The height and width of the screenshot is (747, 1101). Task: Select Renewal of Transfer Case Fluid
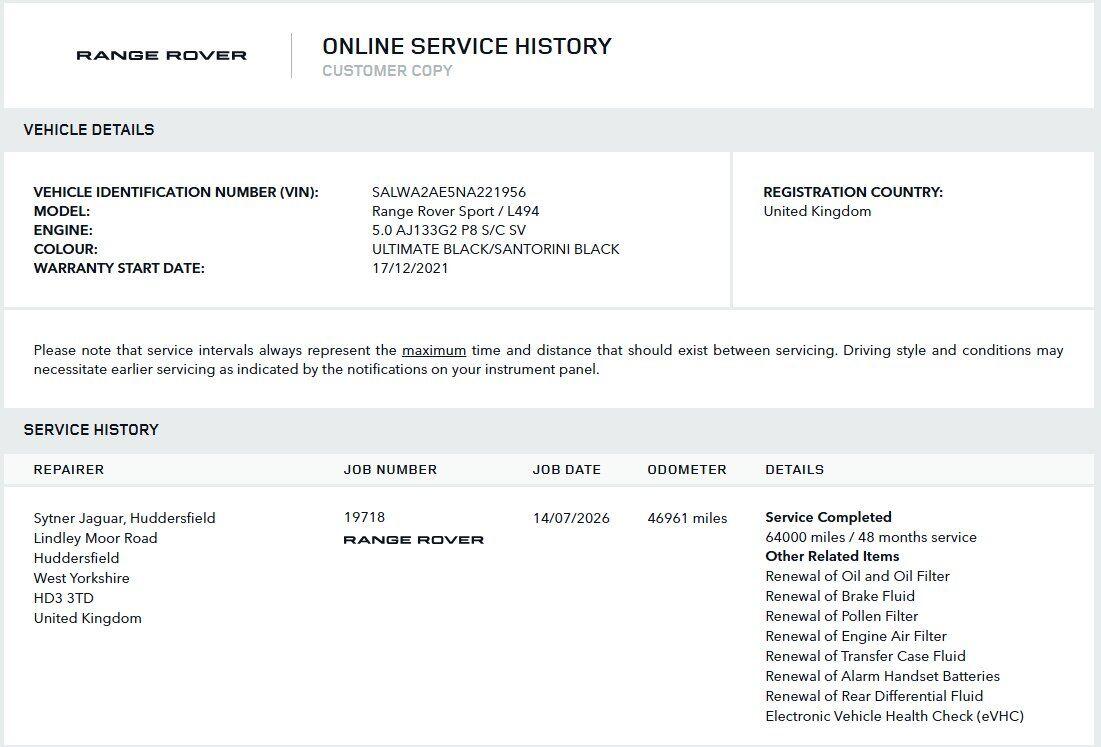coord(866,656)
